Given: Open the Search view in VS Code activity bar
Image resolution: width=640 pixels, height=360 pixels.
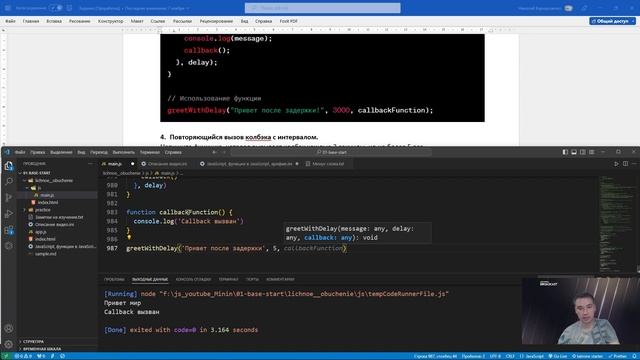Looking at the screenshot, I should [9, 182].
